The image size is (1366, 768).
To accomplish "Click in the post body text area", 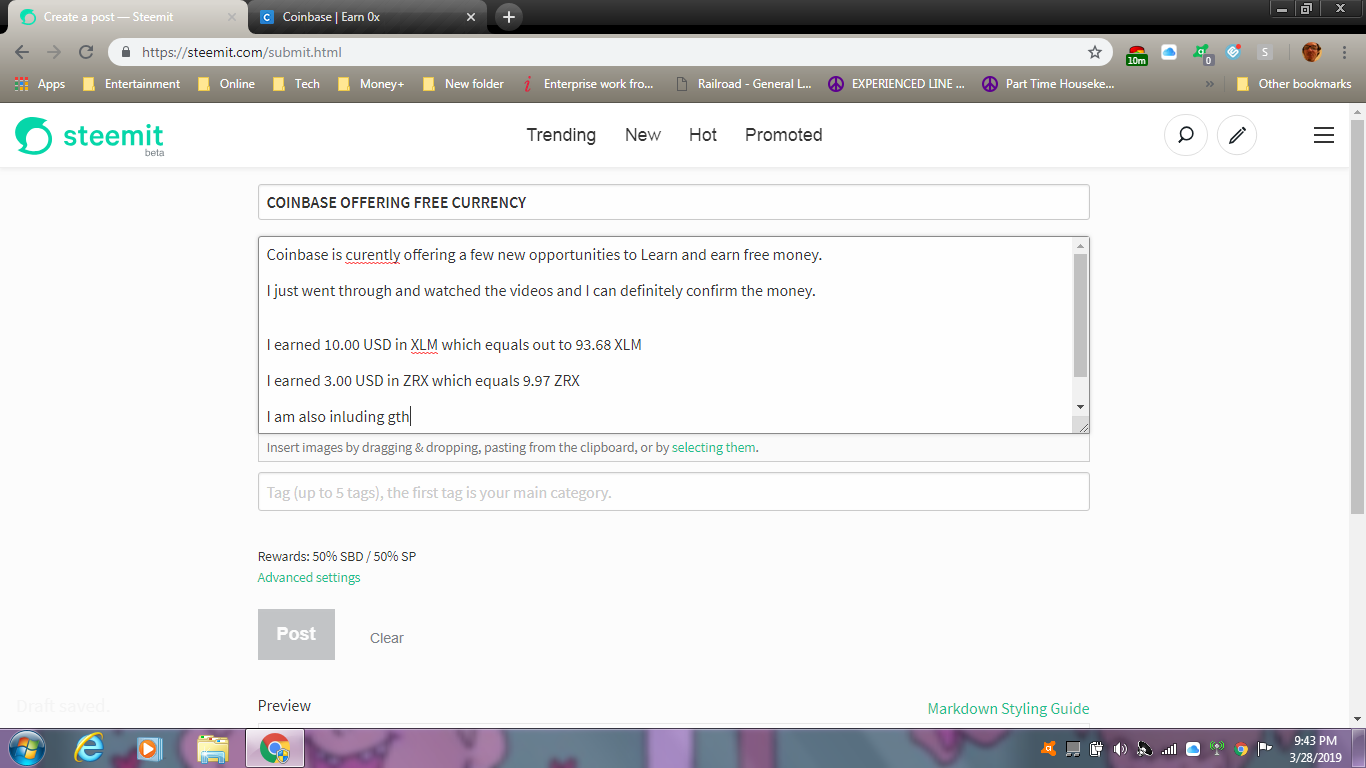I will pyautogui.click(x=665, y=335).
